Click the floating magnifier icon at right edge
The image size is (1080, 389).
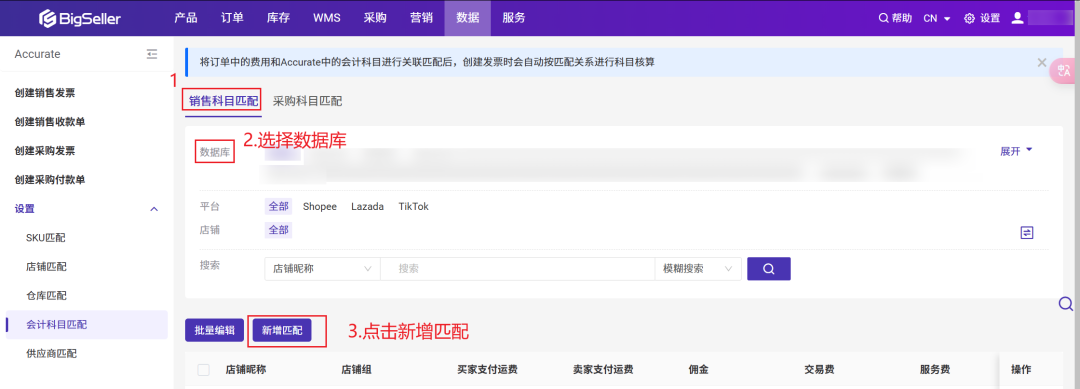pos(1066,304)
